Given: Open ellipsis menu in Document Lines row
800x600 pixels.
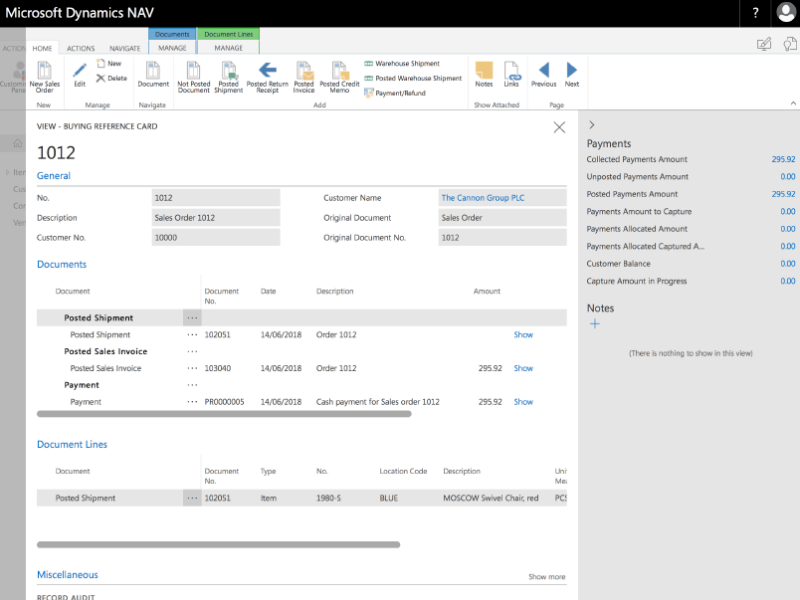Looking at the screenshot, I should (x=192, y=498).
